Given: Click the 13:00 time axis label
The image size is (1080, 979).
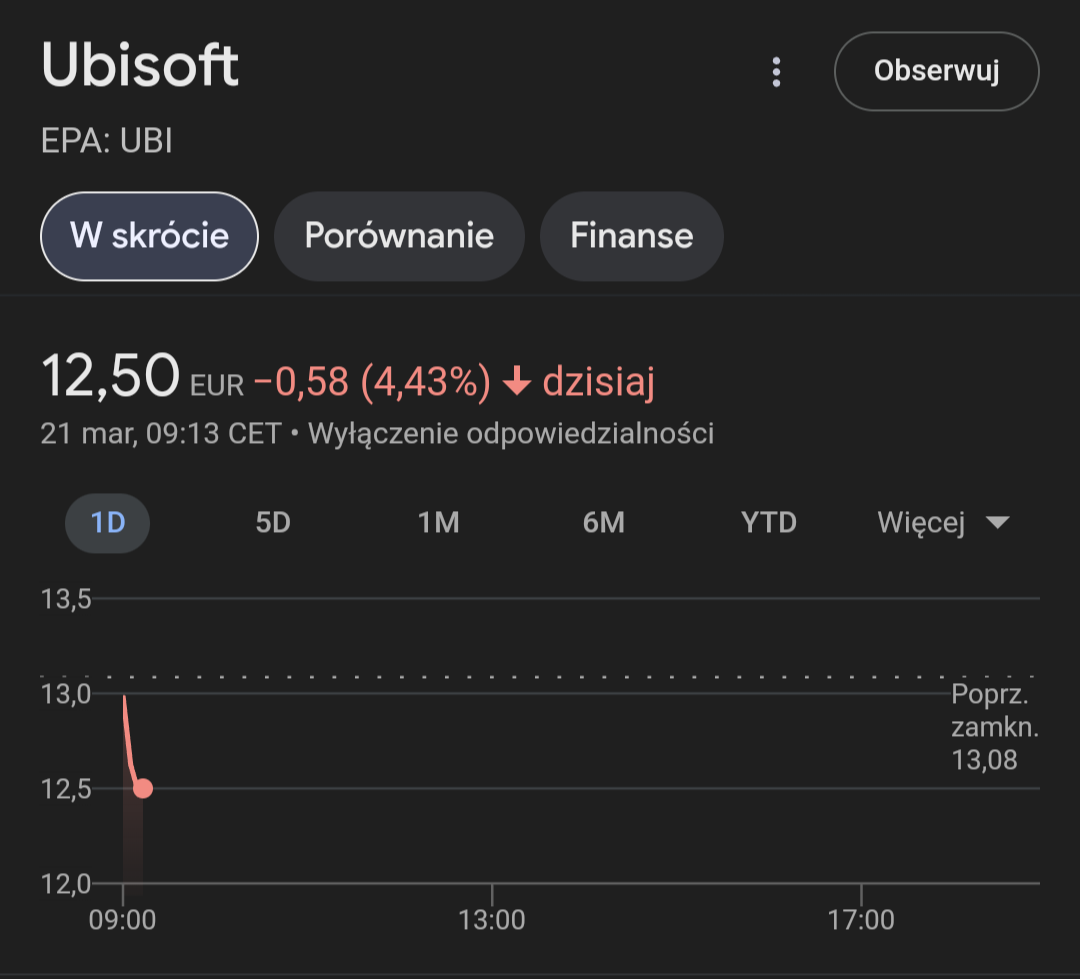Looking at the screenshot, I should [x=493, y=919].
